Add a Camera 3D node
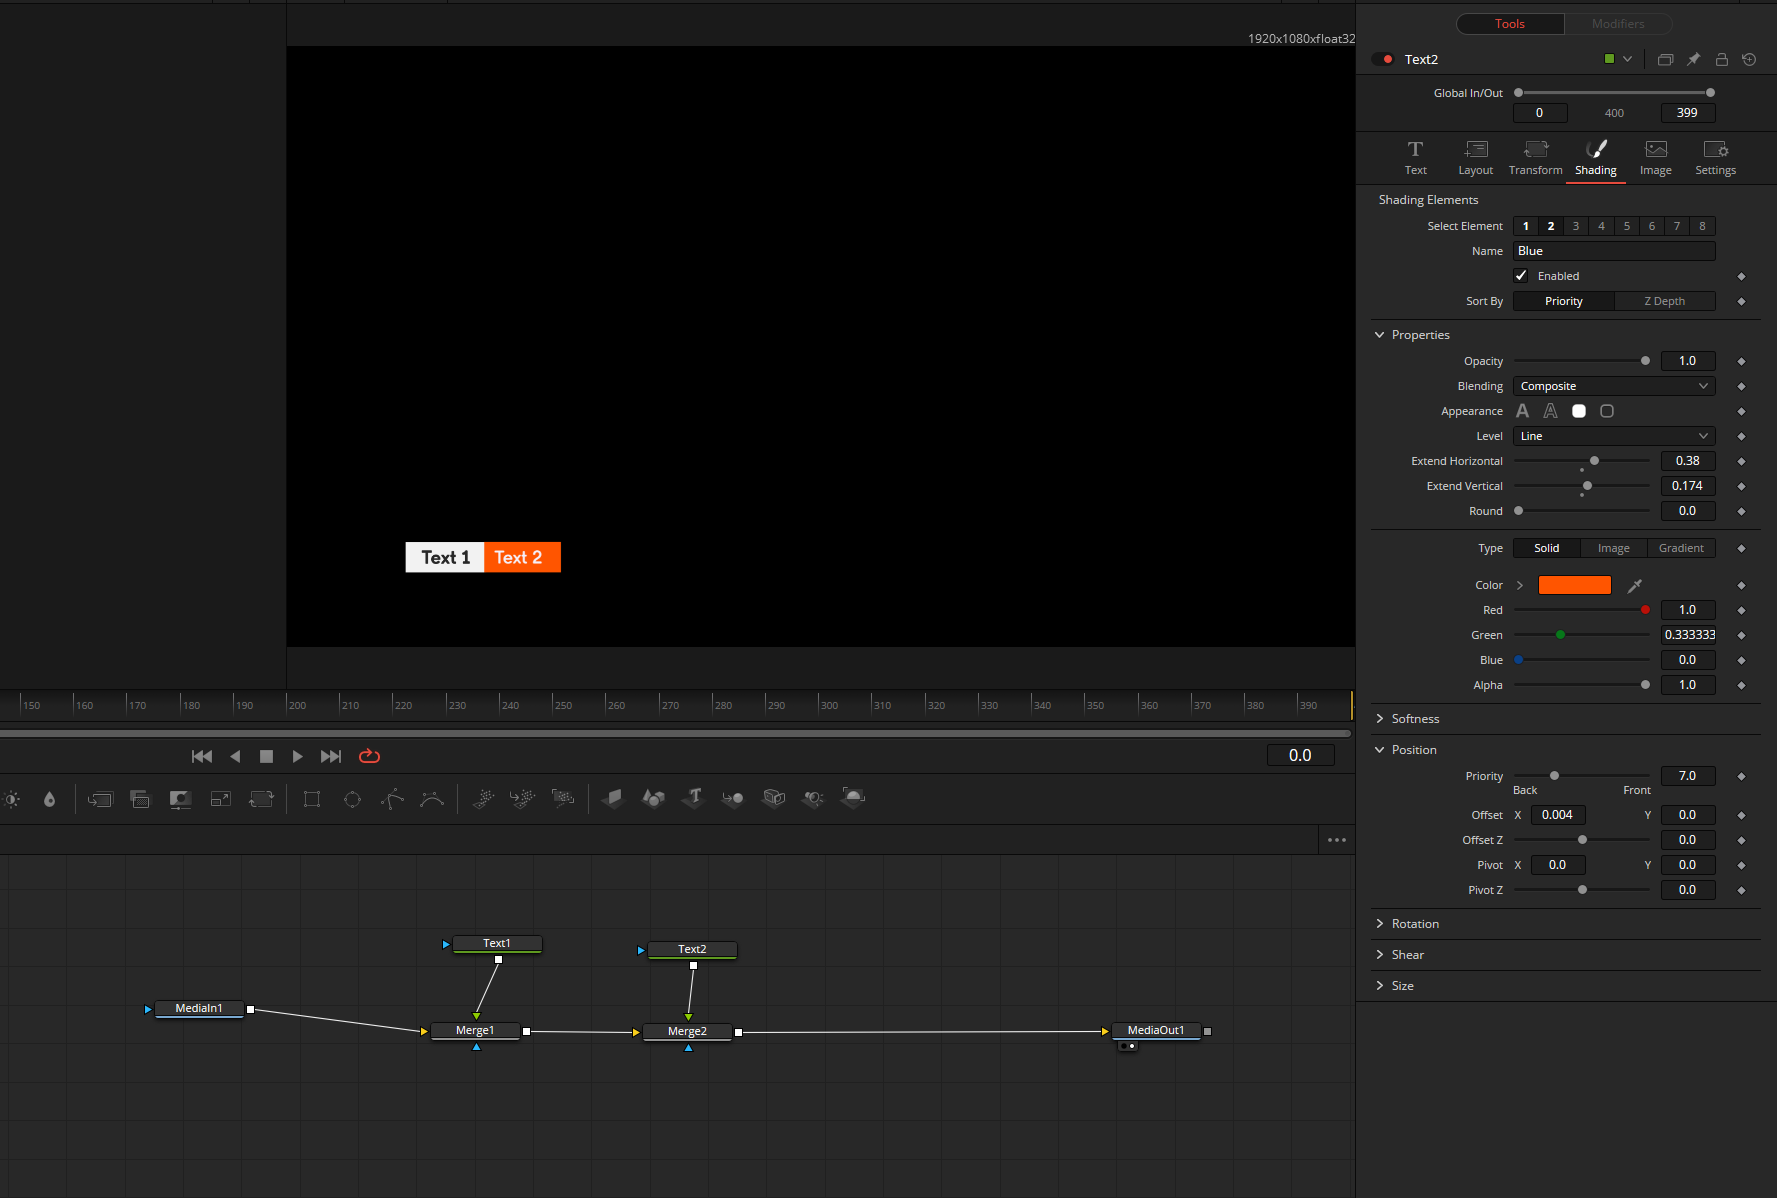This screenshot has height=1198, width=1777. 773,798
